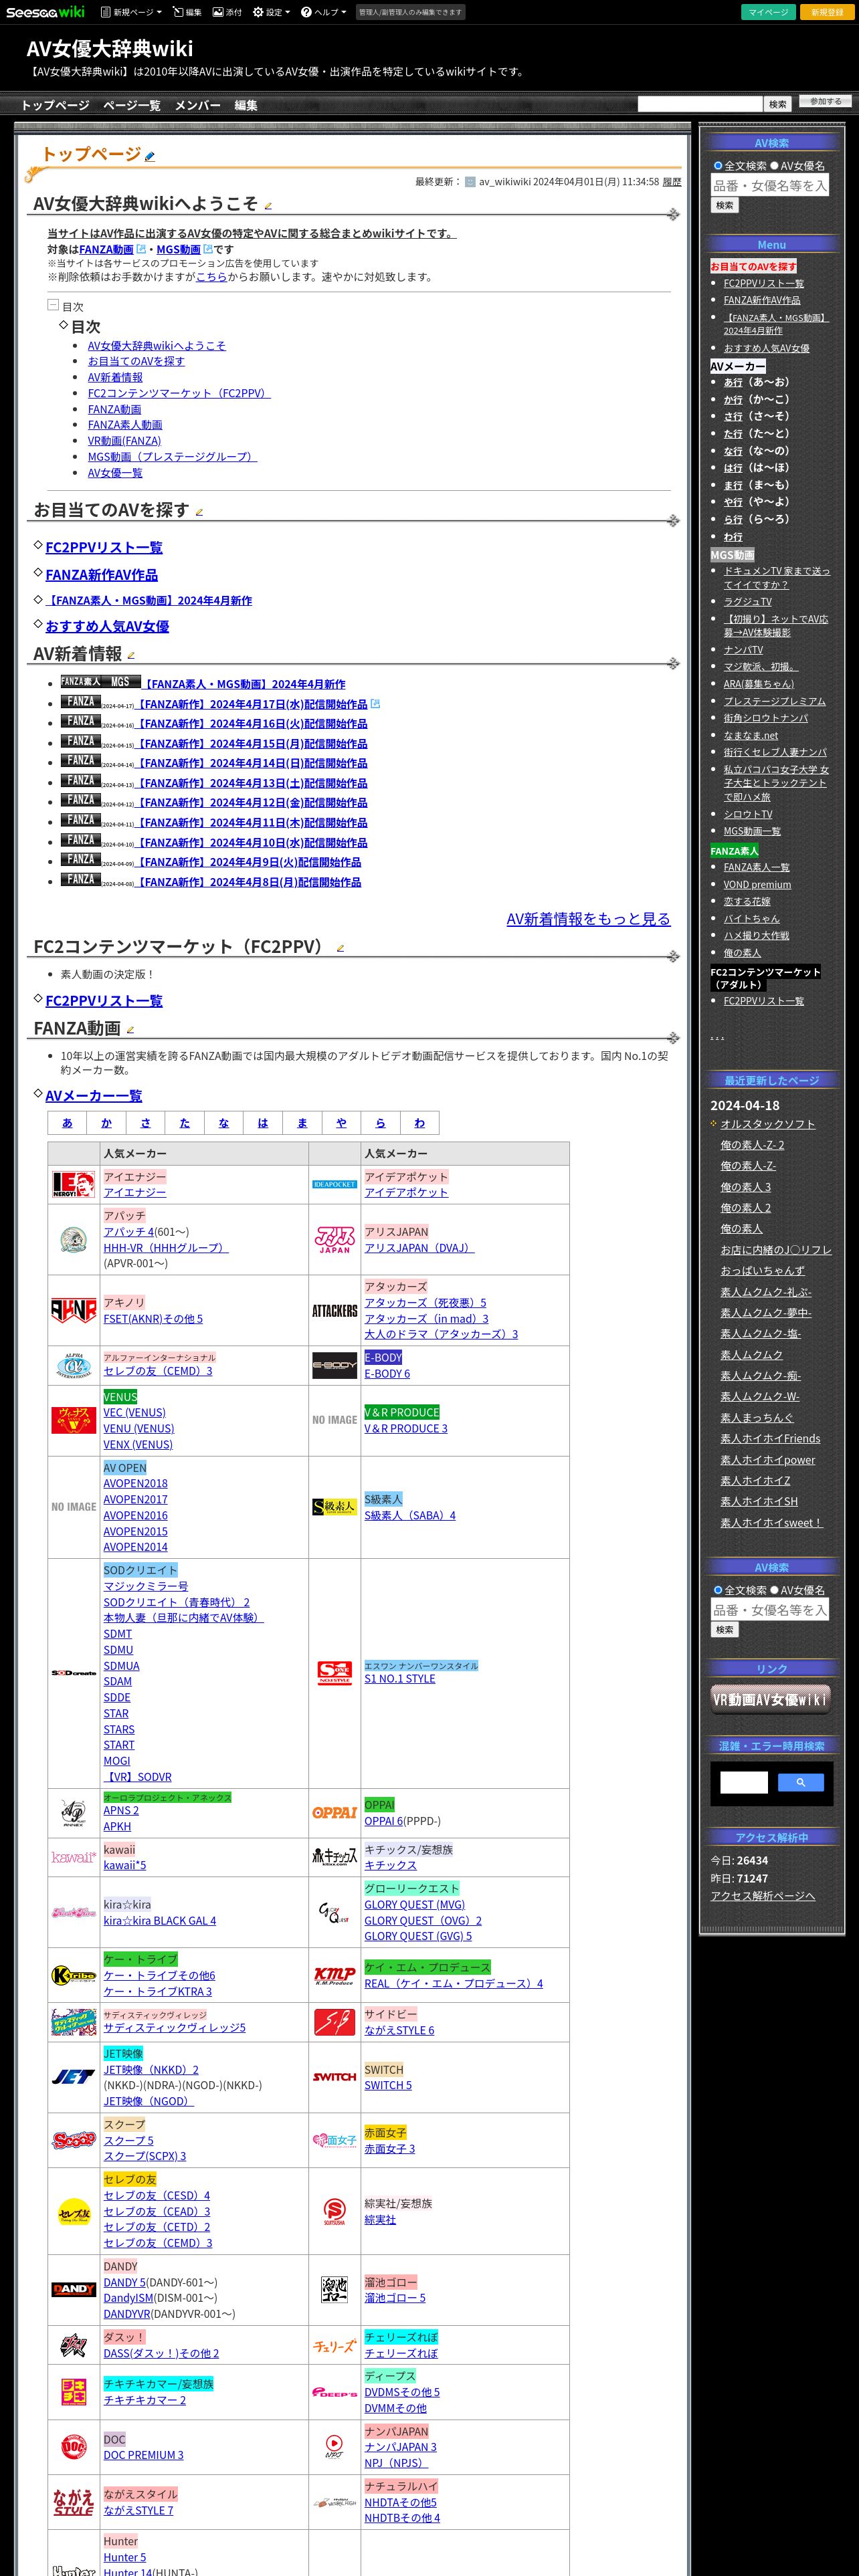The width and height of the screenshot is (859, 2576).
Task: Select AV女優名 radio in lower AV検索 box
Action: click(x=774, y=1590)
